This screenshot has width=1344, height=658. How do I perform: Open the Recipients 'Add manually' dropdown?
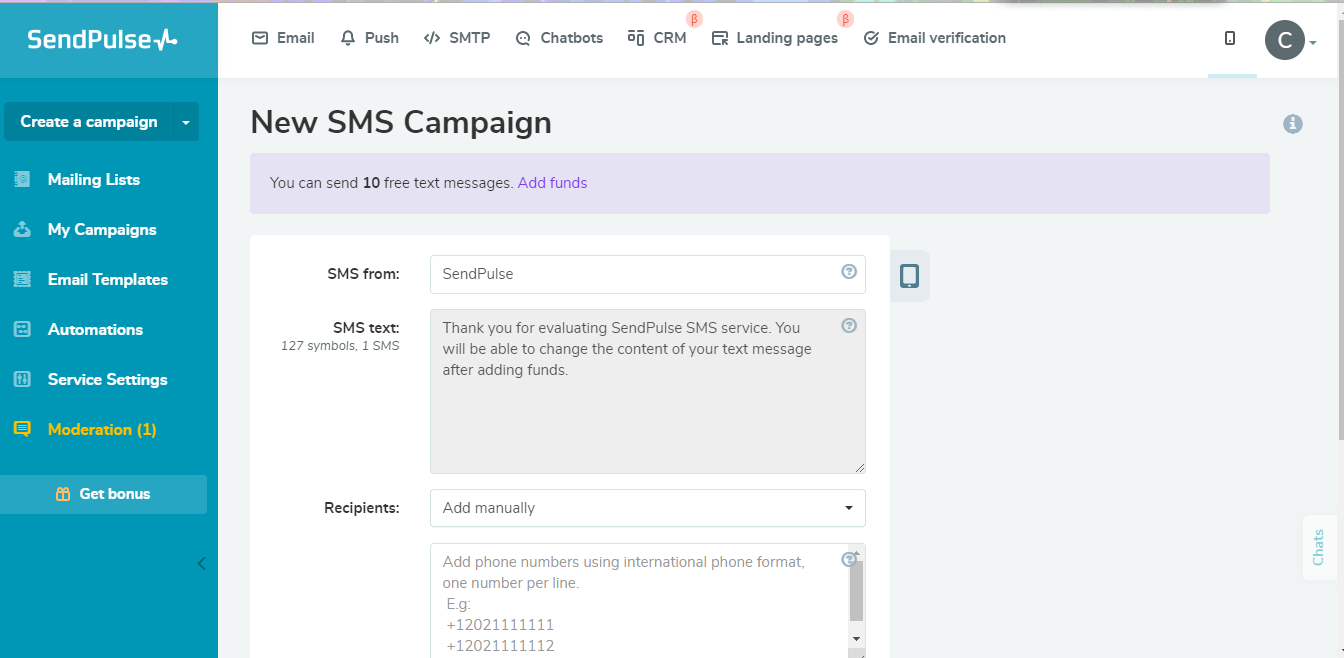click(x=647, y=508)
